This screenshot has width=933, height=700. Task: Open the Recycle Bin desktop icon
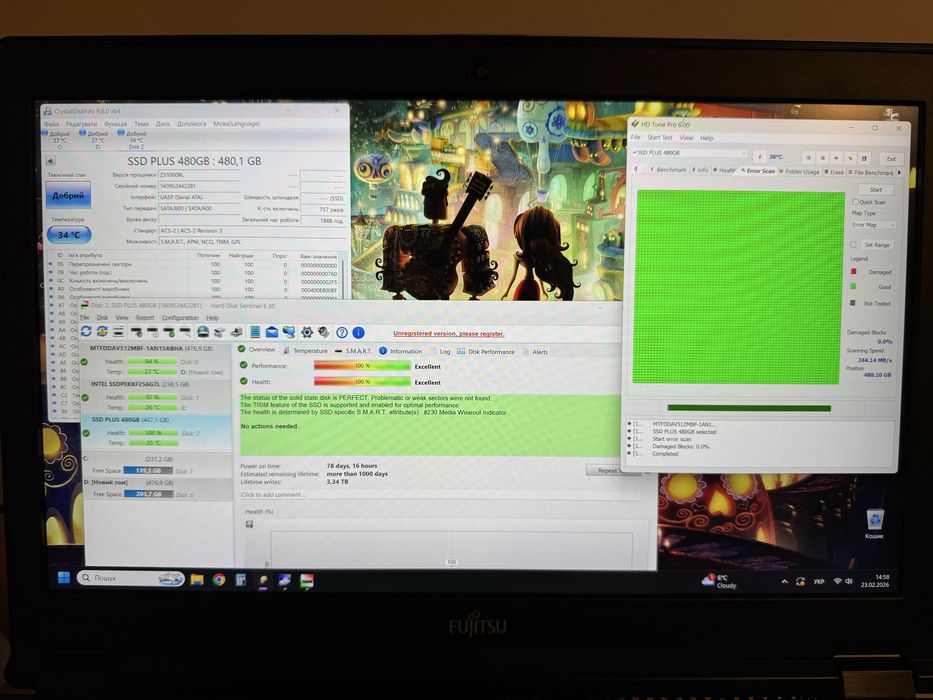pos(875,524)
